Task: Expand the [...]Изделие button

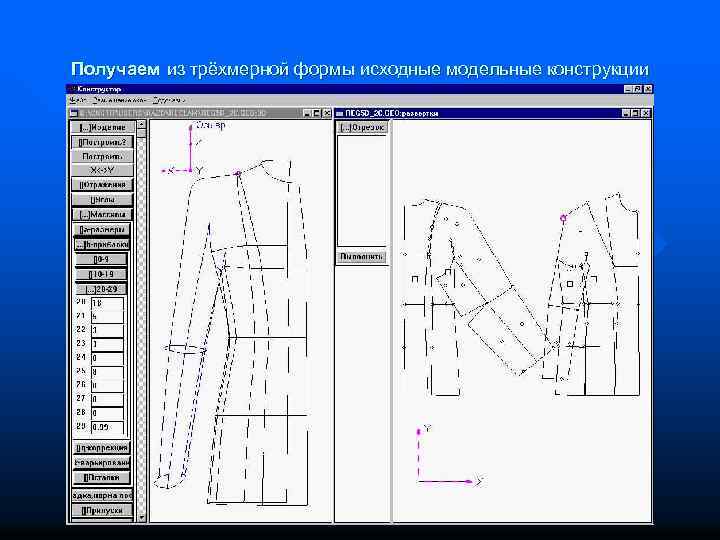Action: [102, 128]
